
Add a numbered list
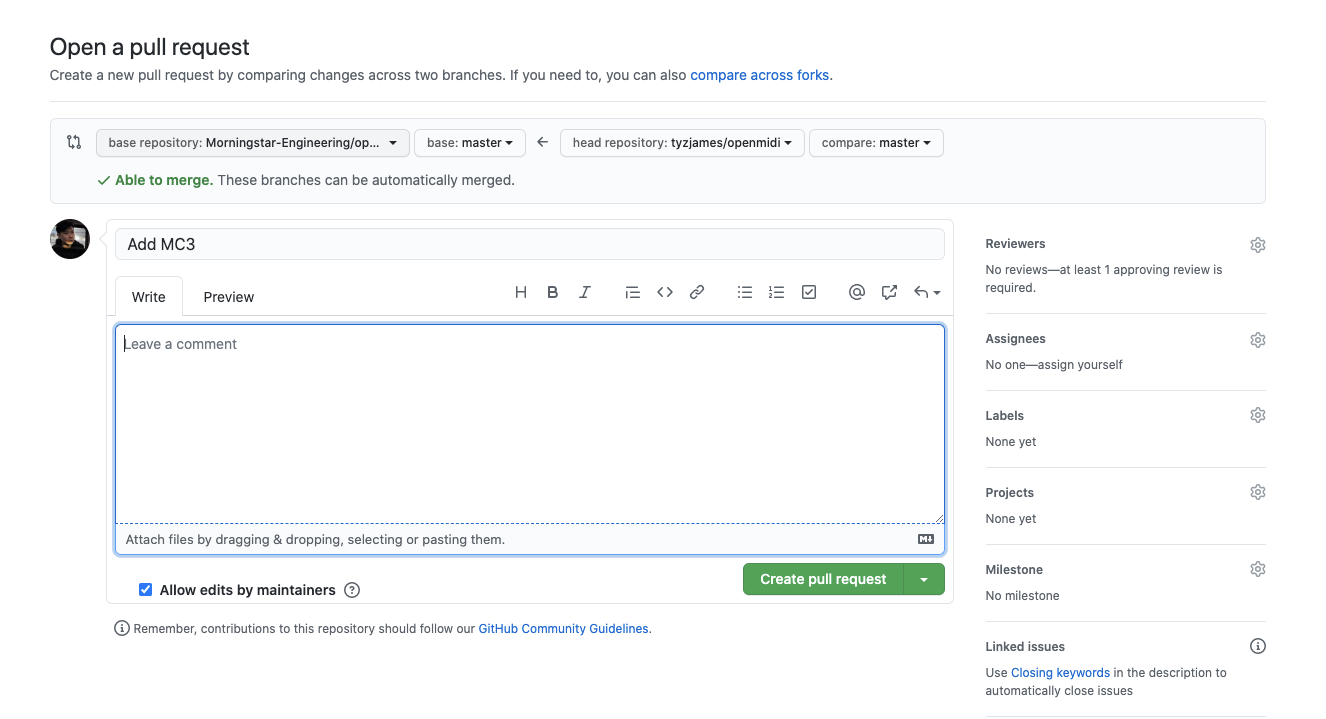pyautogui.click(x=776, y=292)
